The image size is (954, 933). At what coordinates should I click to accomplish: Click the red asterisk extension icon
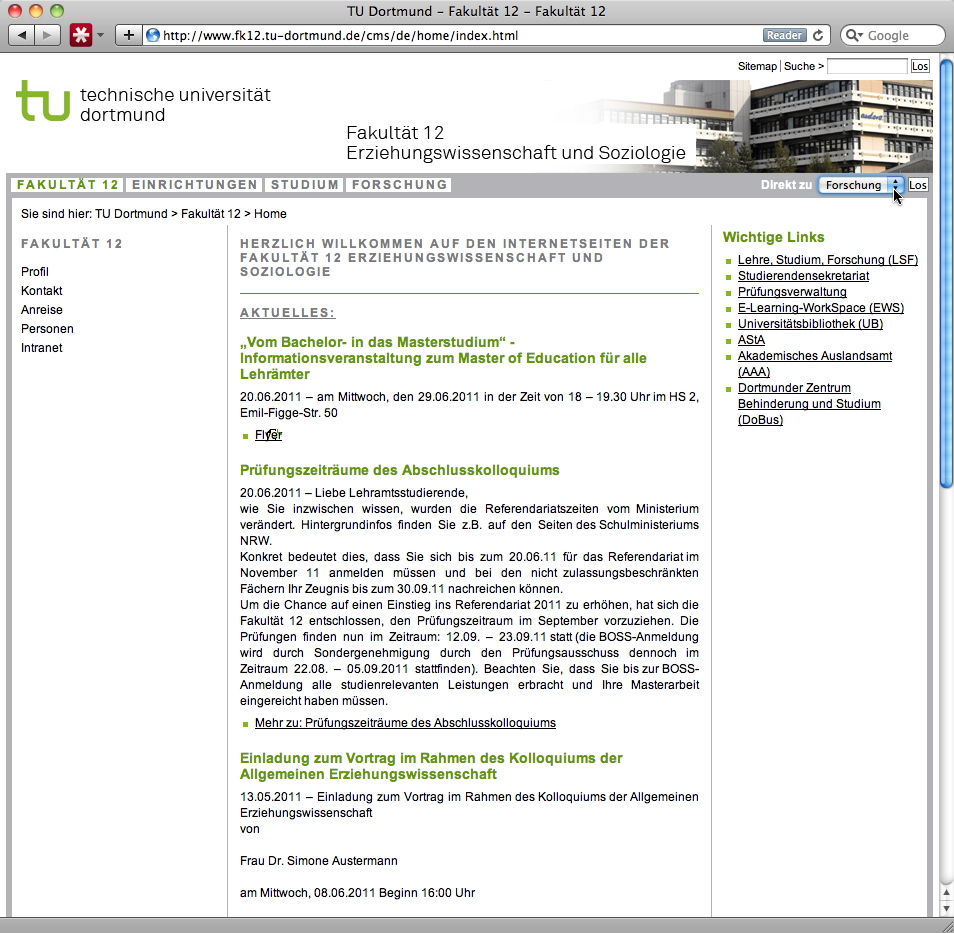pyautogui.click(x=81, y=35)
